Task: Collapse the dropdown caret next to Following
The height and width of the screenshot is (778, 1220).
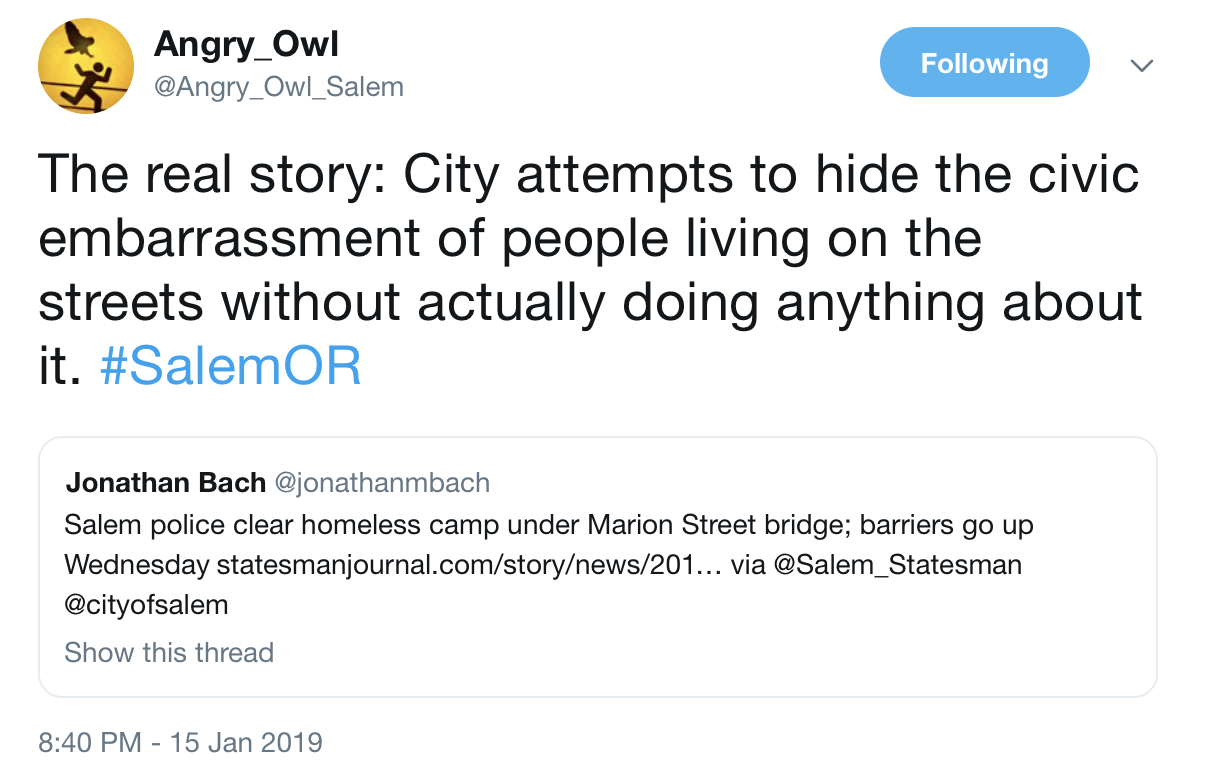Action: click(x=1141, y=64)
